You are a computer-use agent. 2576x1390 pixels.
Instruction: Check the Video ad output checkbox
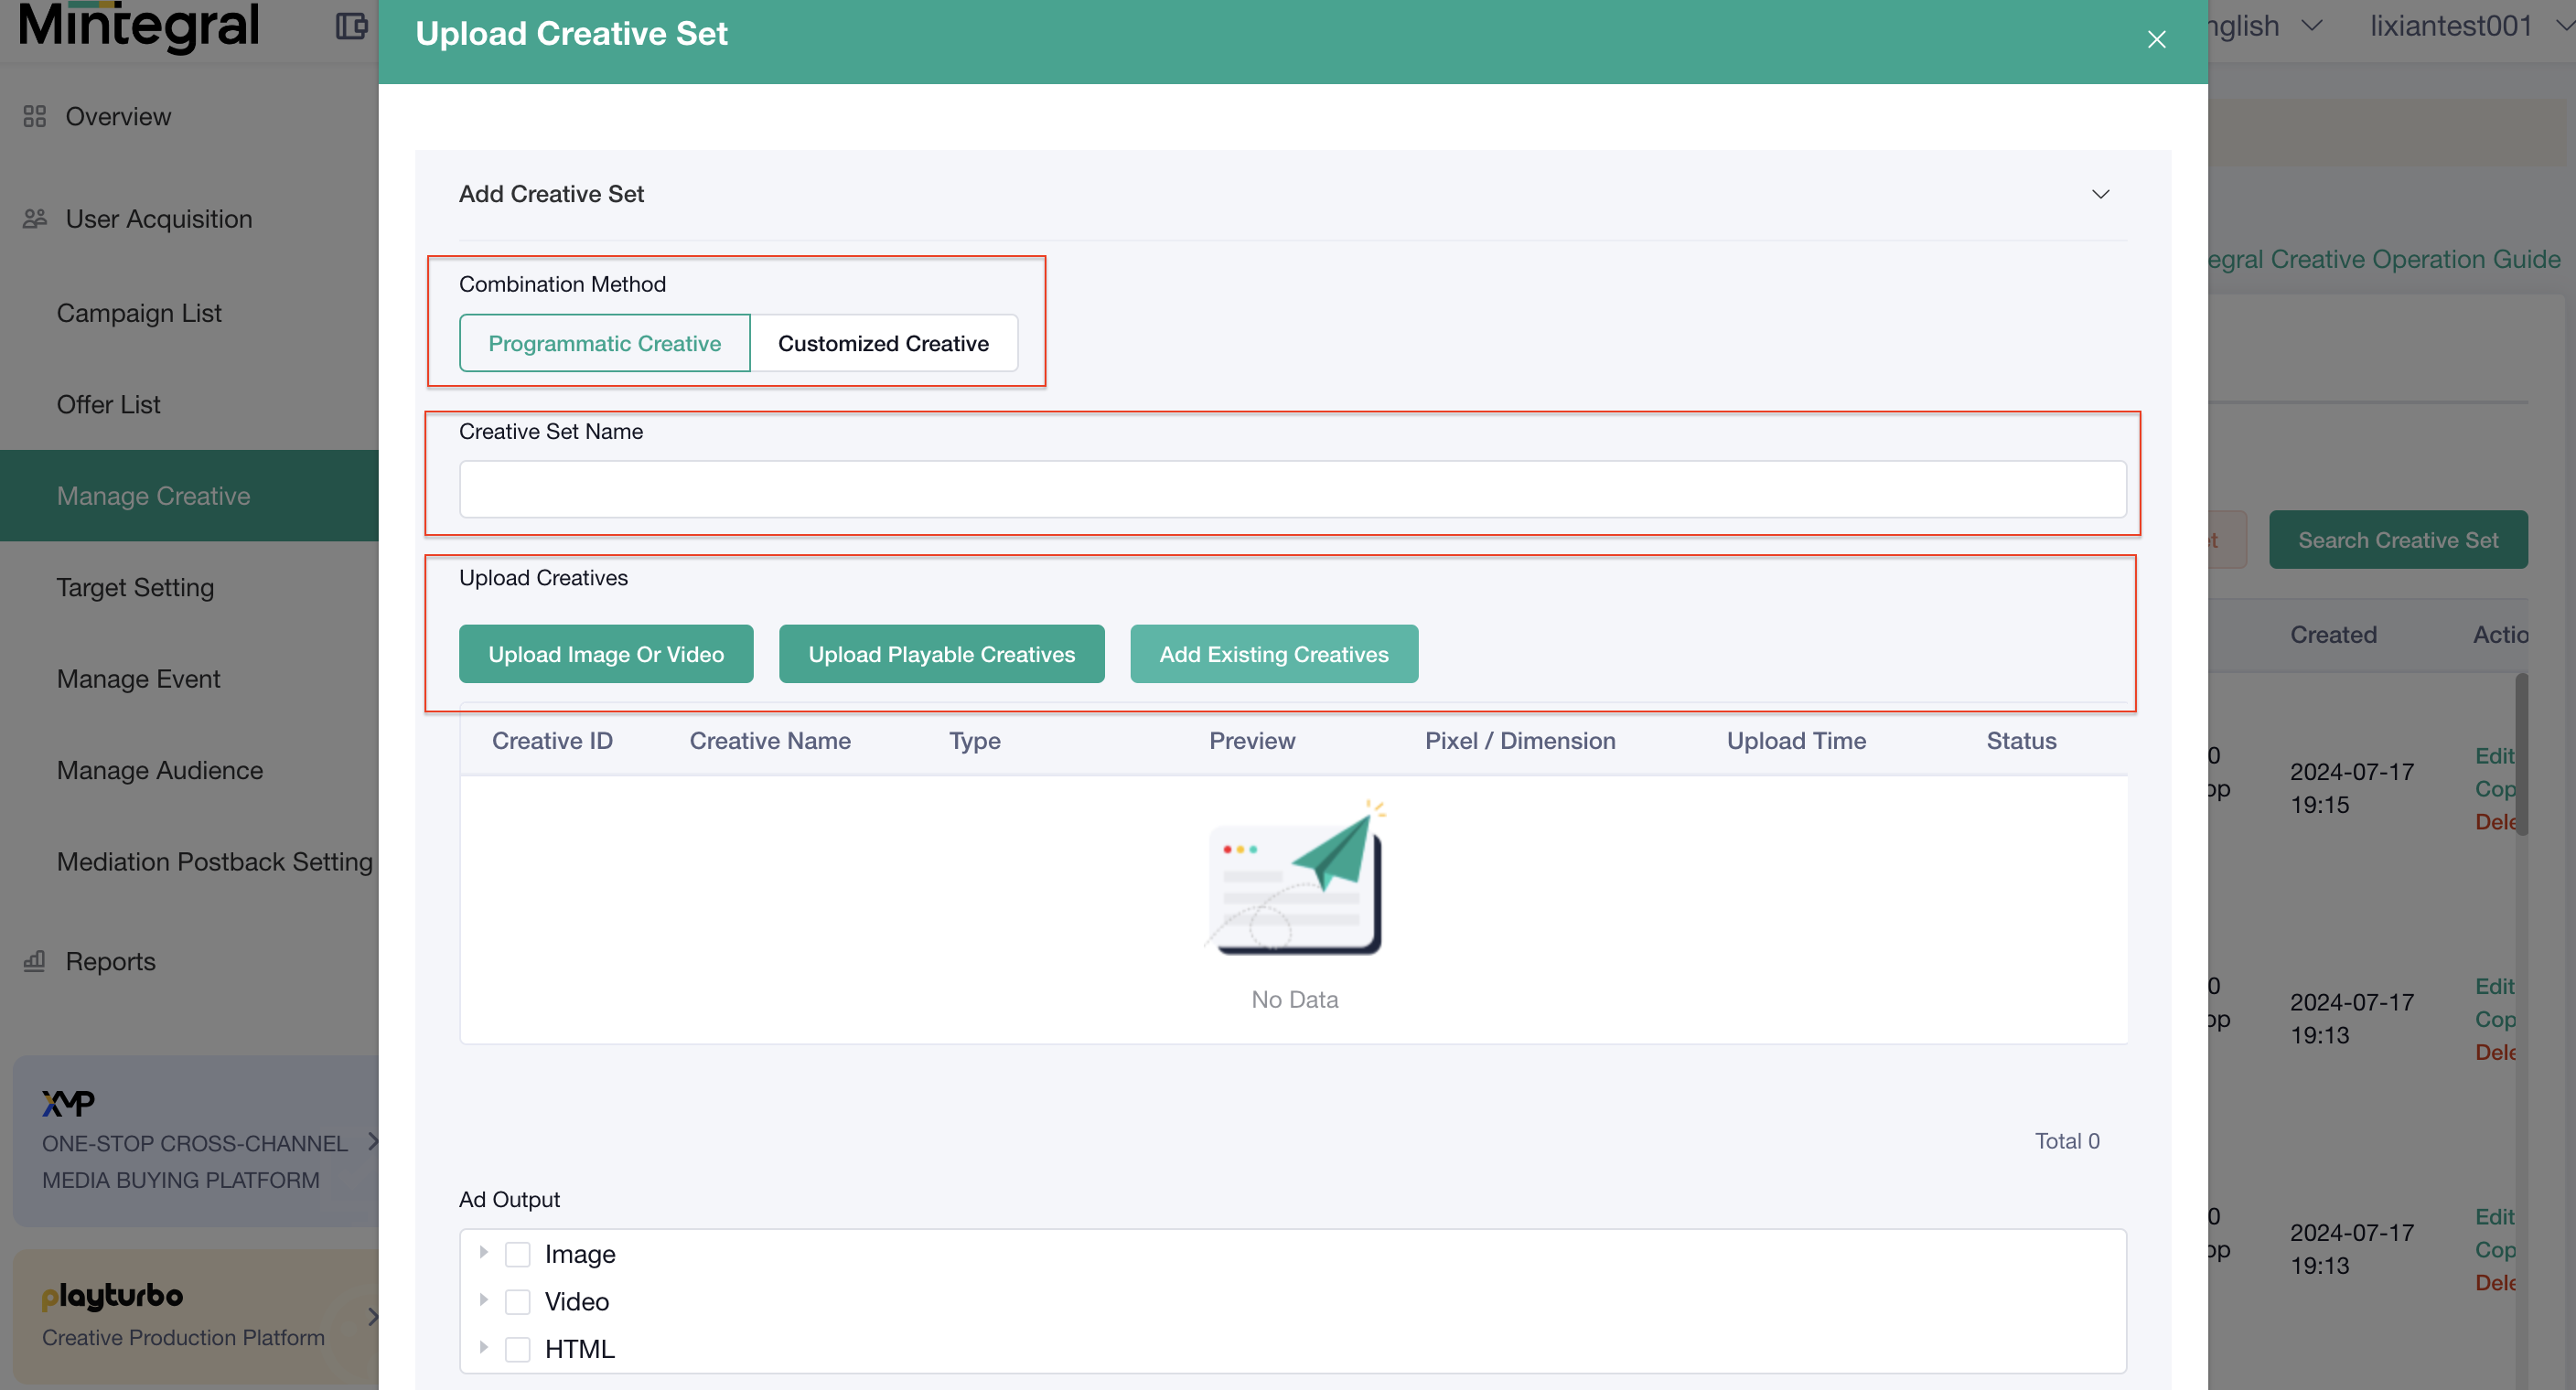click(x=517, y=1301)
